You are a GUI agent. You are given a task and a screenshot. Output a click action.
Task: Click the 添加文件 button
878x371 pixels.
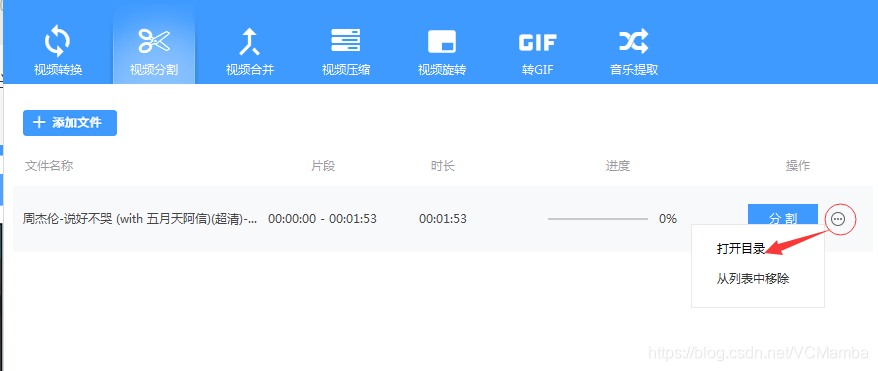[70, 123]
